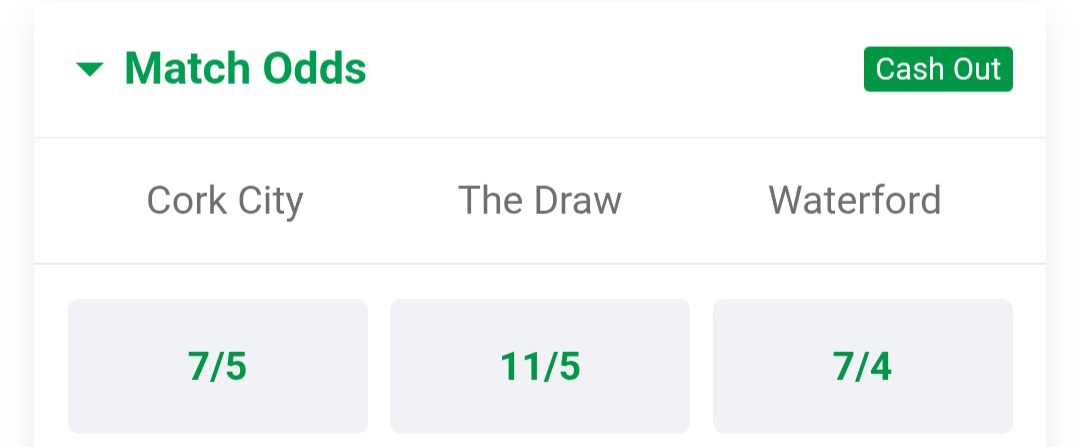The width and height of the screenshot is (1080, 447).
Task: Select Waterford odds 7/4
Action: pos(862,366)
